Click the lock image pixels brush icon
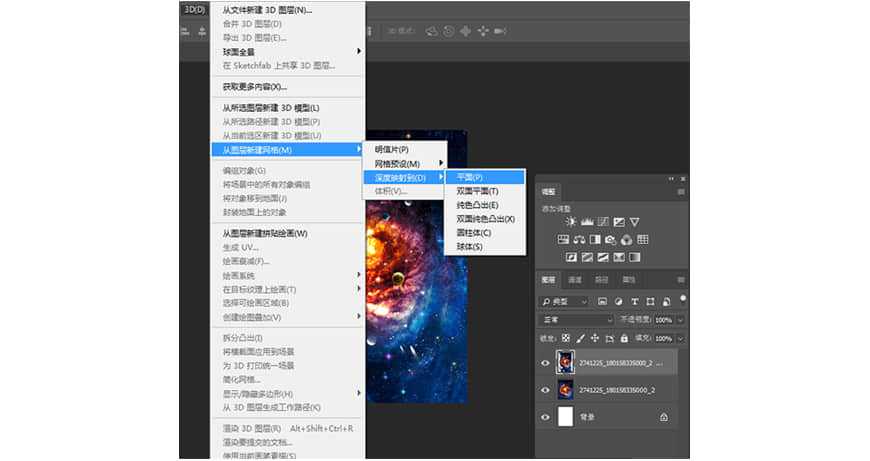The image size is (870, 461). (581, 338)
